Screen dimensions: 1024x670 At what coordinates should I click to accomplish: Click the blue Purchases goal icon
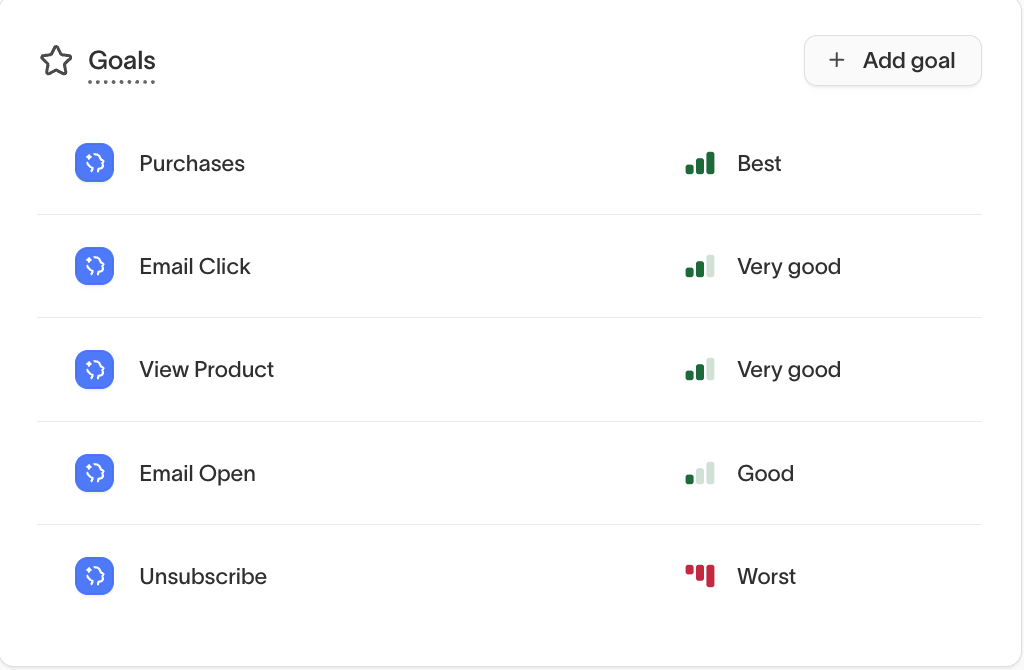point(94,163)
